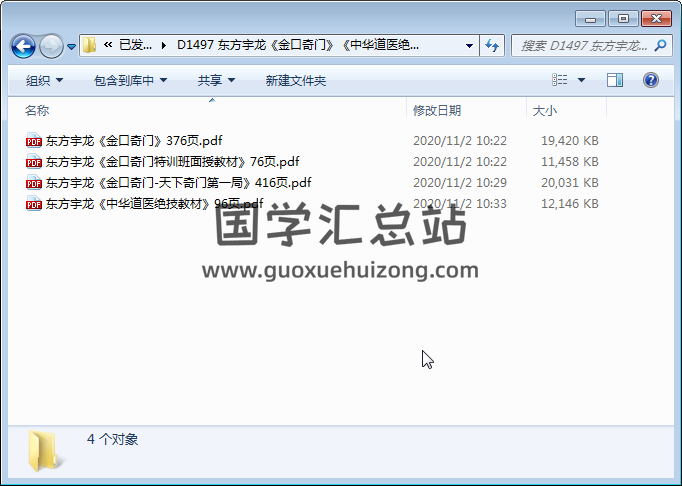This screenshot has height=486, width=682.
Task: Click the folder icon in address bar
Action: click(90, 45)
